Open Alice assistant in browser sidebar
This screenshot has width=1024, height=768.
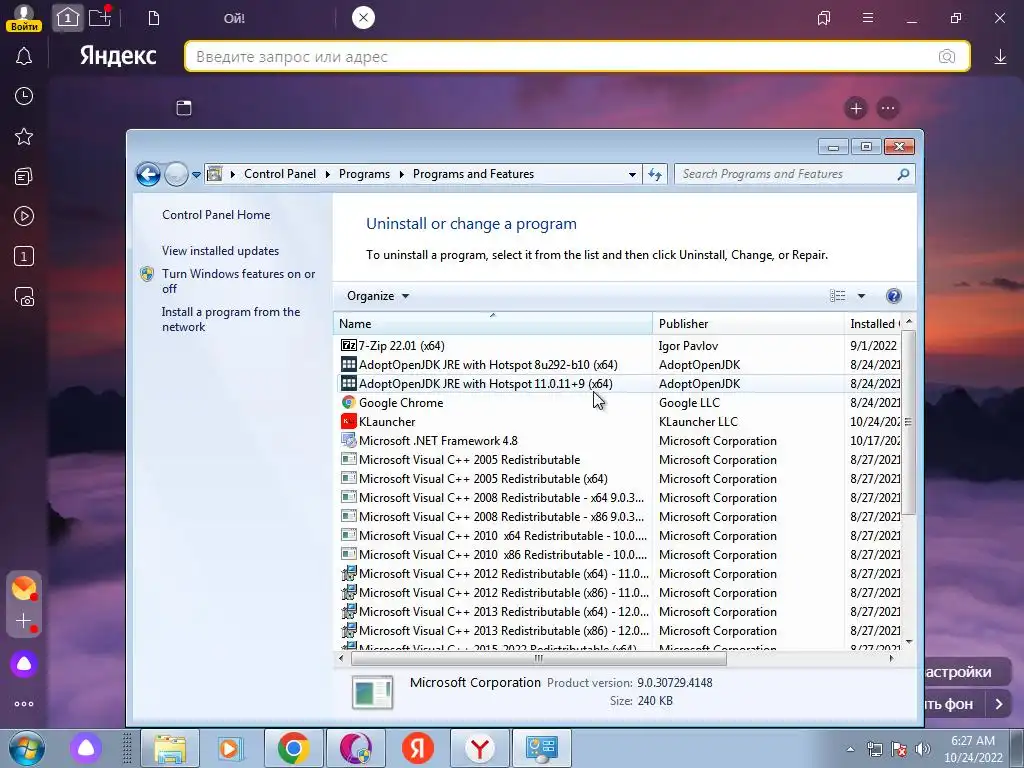pyautogui.click(x=24, y=664)
